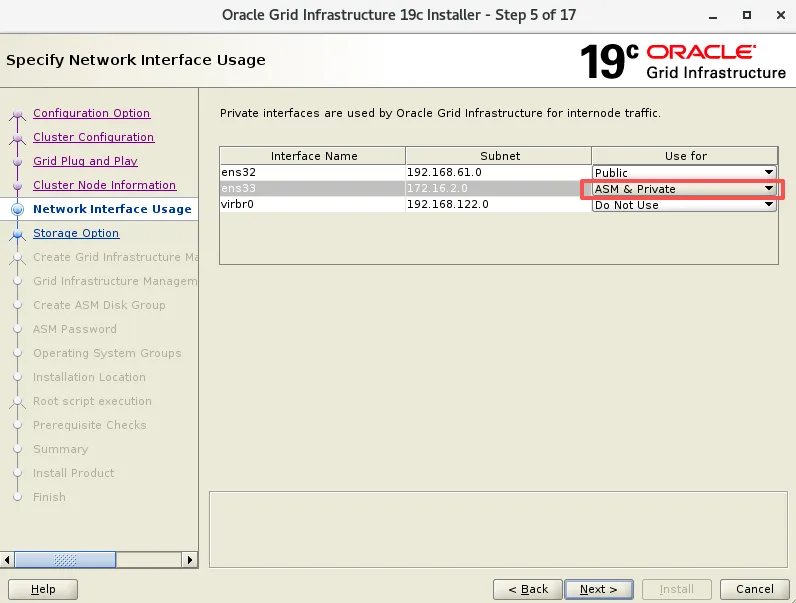The height and width of the screenshot is (603, 796).
Task: Go back with the Back button
Action: (528, 589)
